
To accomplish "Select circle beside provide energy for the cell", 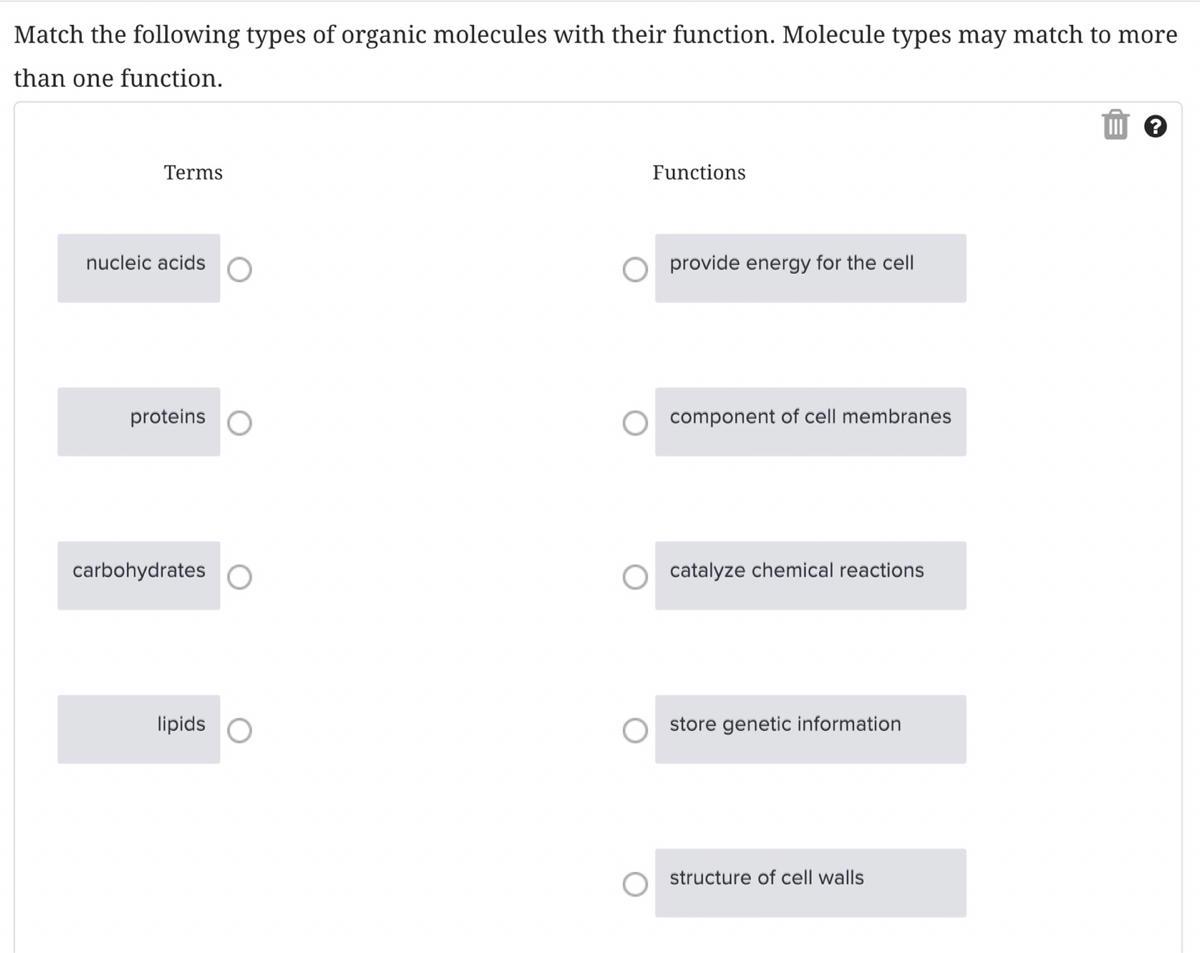I will [635, 270].
